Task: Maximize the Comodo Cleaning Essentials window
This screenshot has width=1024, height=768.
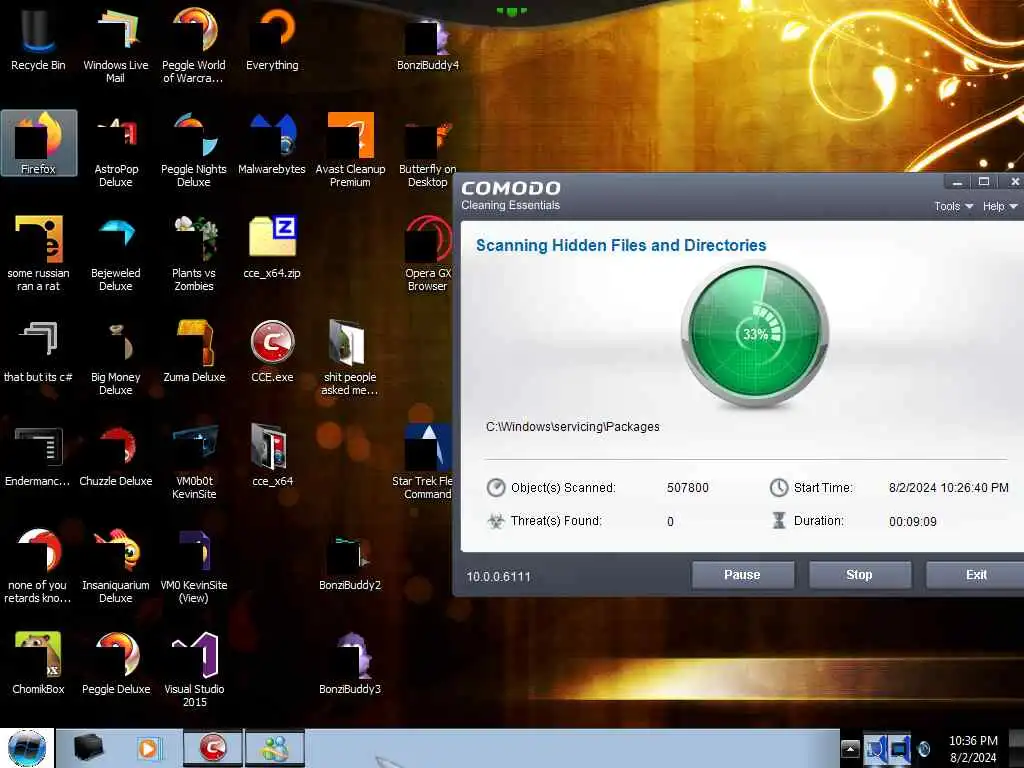Action: coord(984,182)
